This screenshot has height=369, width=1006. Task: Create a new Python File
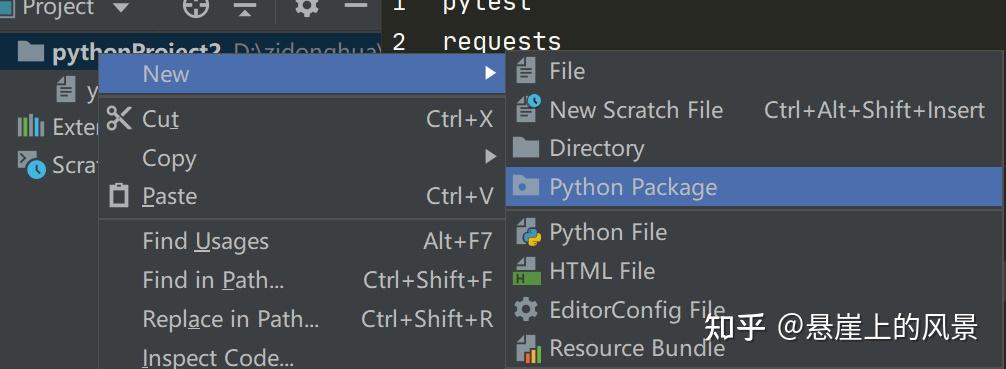754,232
